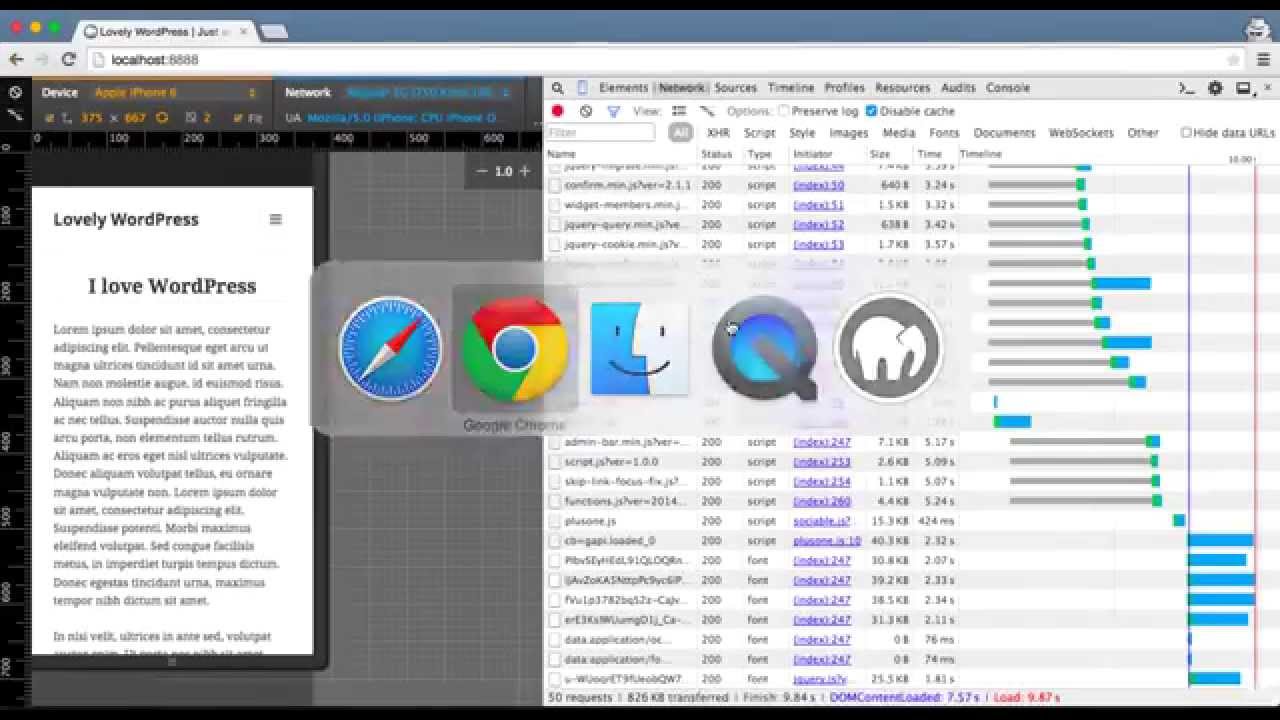Image resolution: width=1280 pixels, height=720 pixels.
Task: Click in the network Filter text field
Action: [601, 133]
